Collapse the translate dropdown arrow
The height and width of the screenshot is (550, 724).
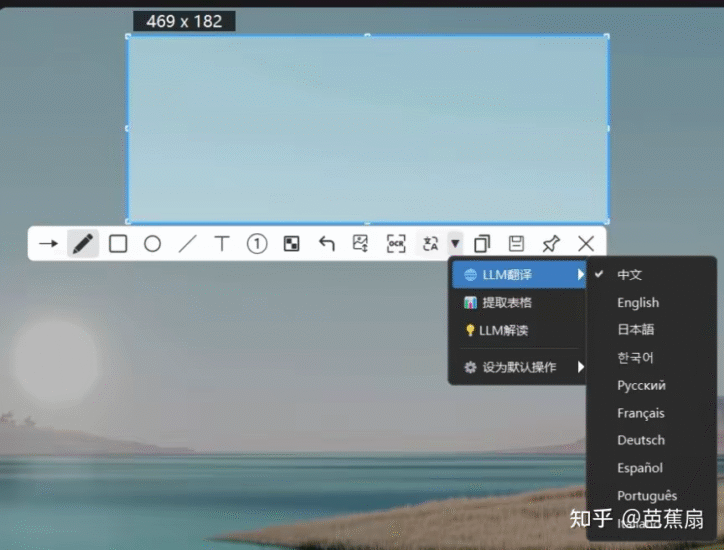click(x=455, y=243)
